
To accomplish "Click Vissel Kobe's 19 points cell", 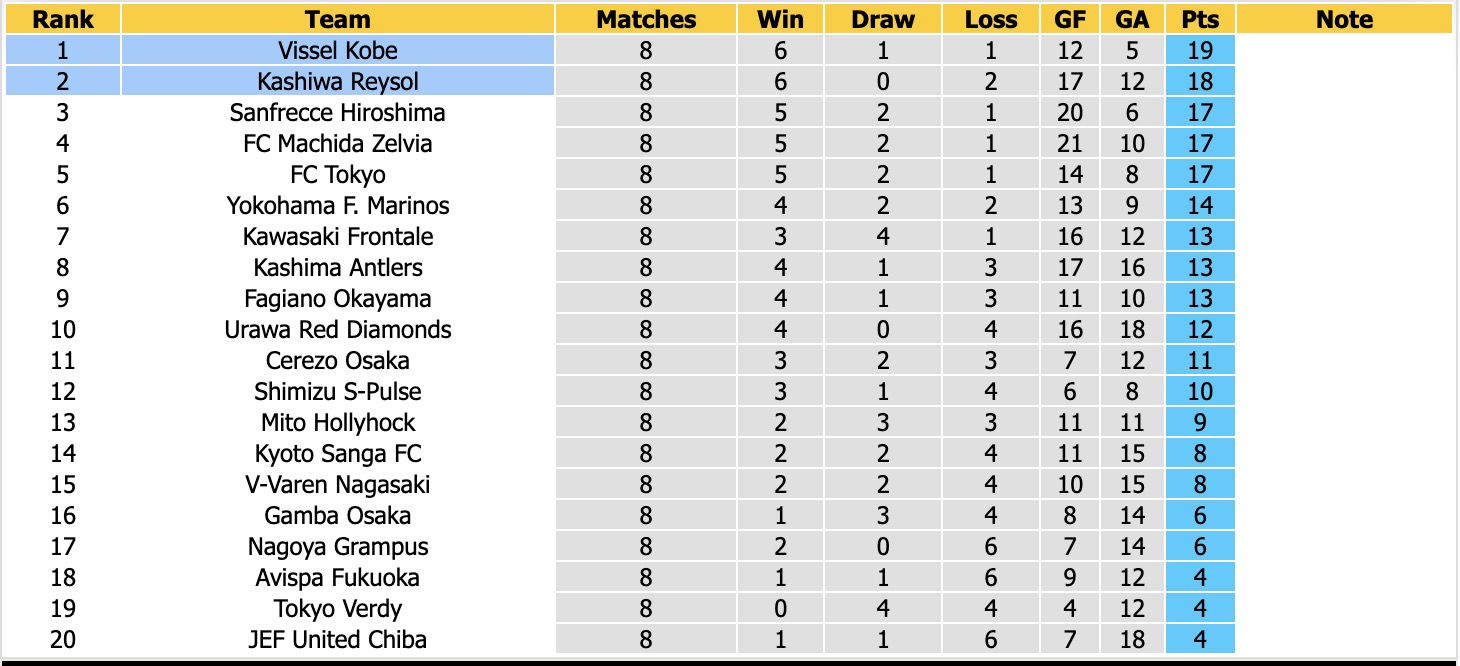I will click(1200, 50).
